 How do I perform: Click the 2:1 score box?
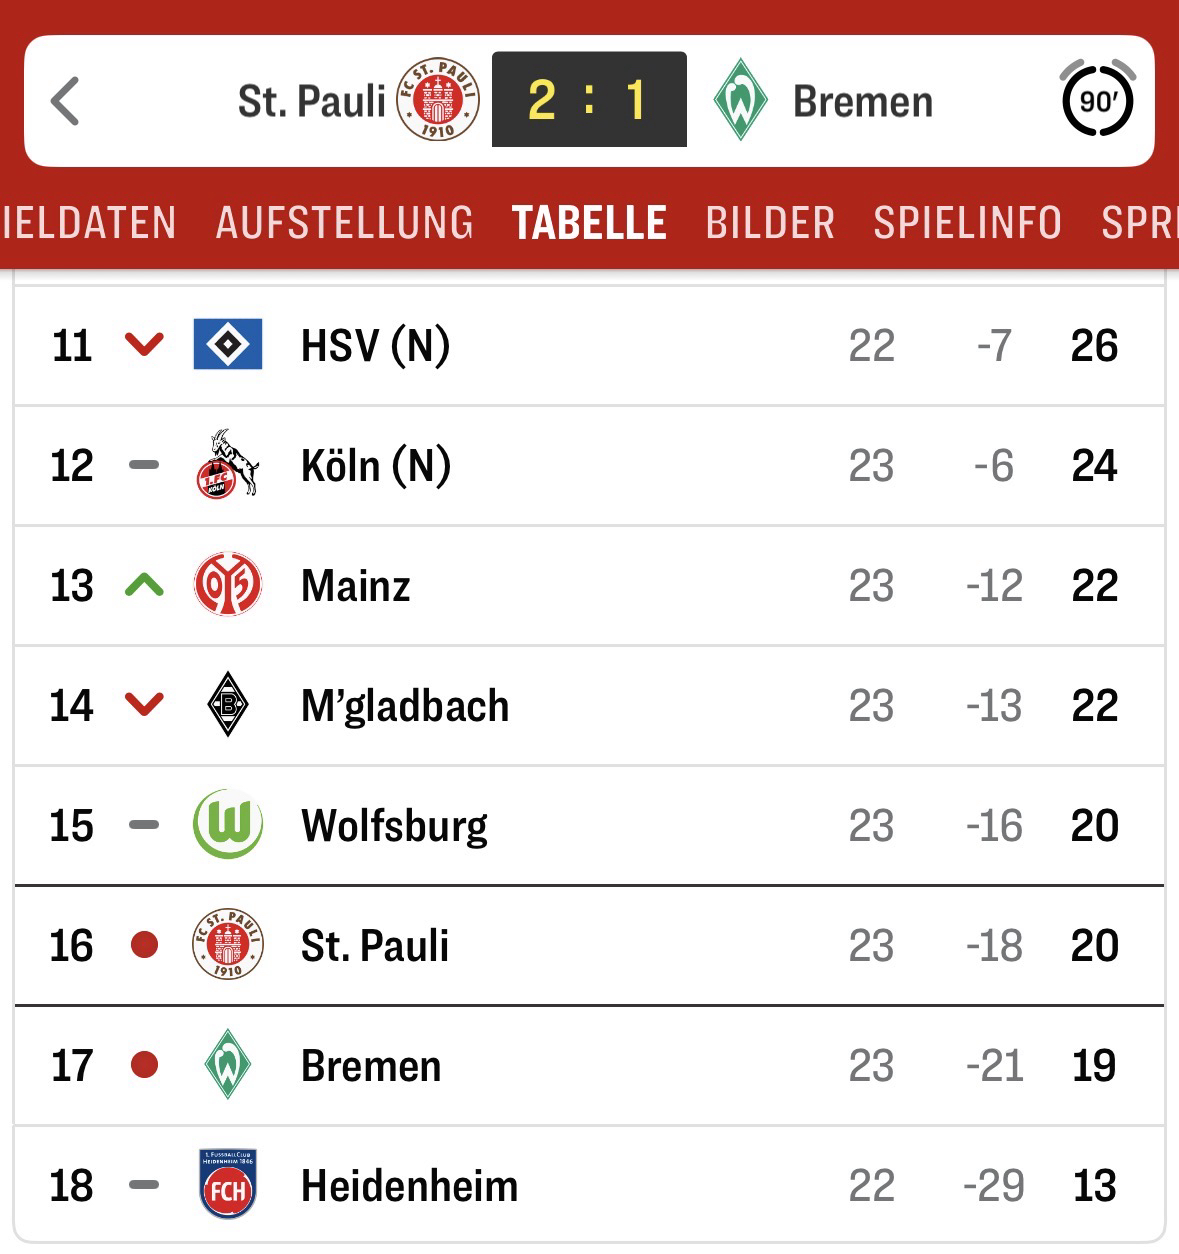[x=589, y=100]
